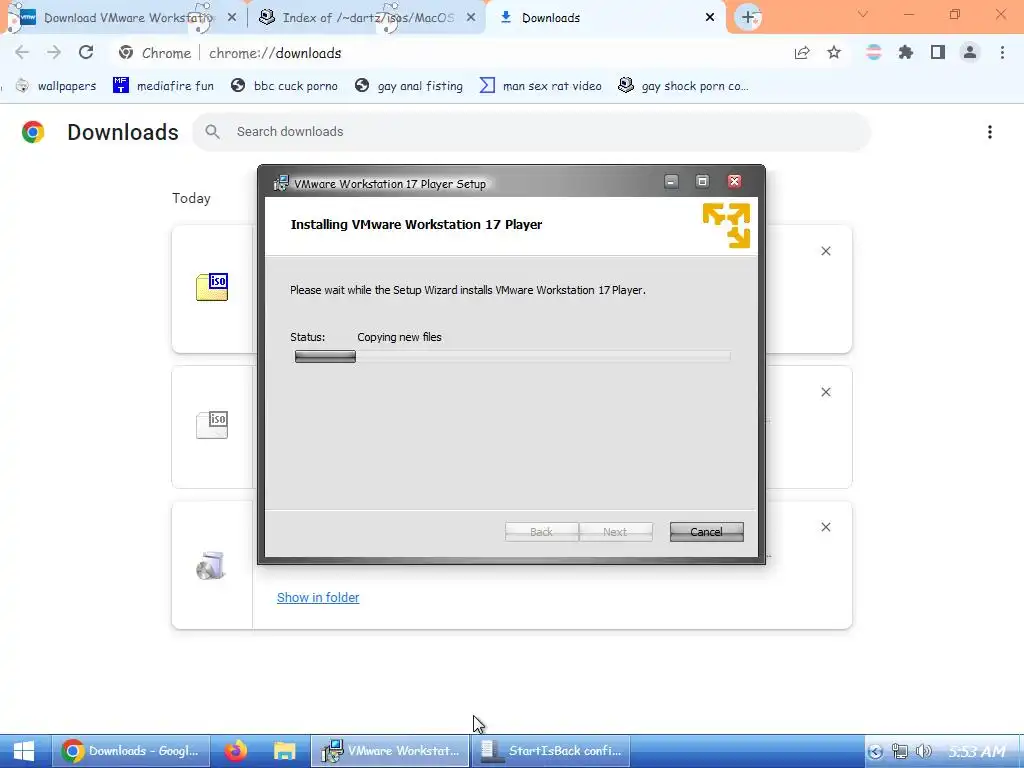Open the Downloads page more actions menu
Viewport: 1024px width, 768px height.
[990, 132]
